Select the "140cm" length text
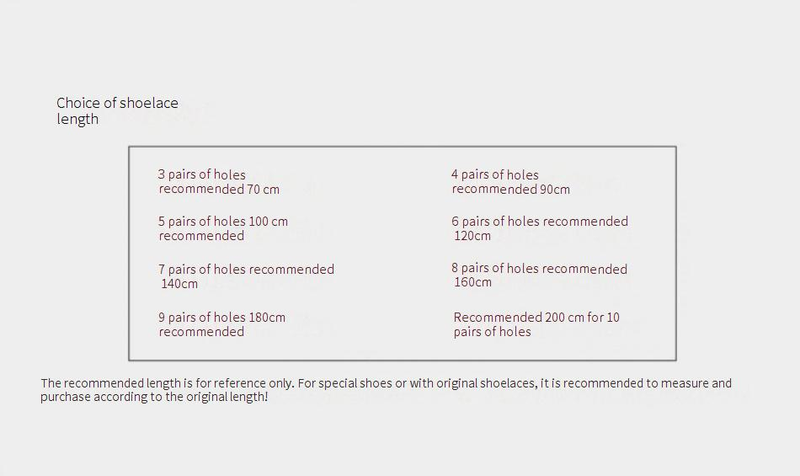Viewport: 800px width, 476px height. [x=180, y=284]
